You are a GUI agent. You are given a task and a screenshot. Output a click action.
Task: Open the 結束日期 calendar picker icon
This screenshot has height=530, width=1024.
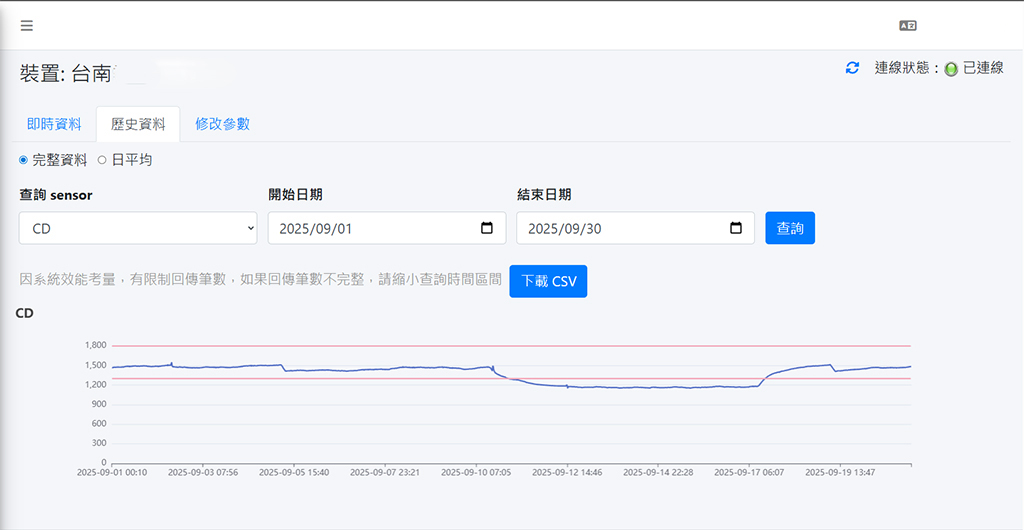click(x=736, y=228)
